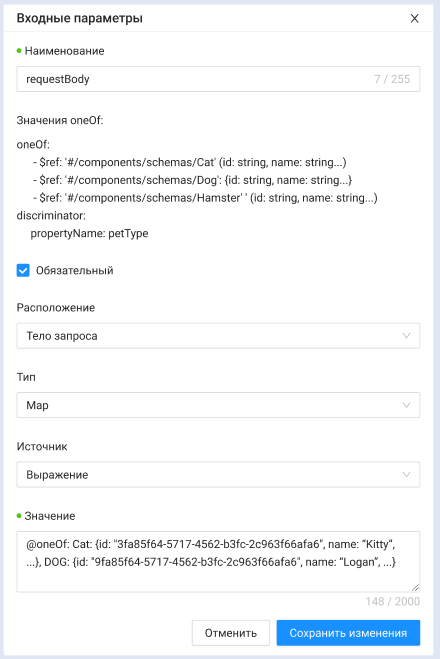Click the Отменить button
The height and width of the screenshot is (659, 440).
coord(231,633)
